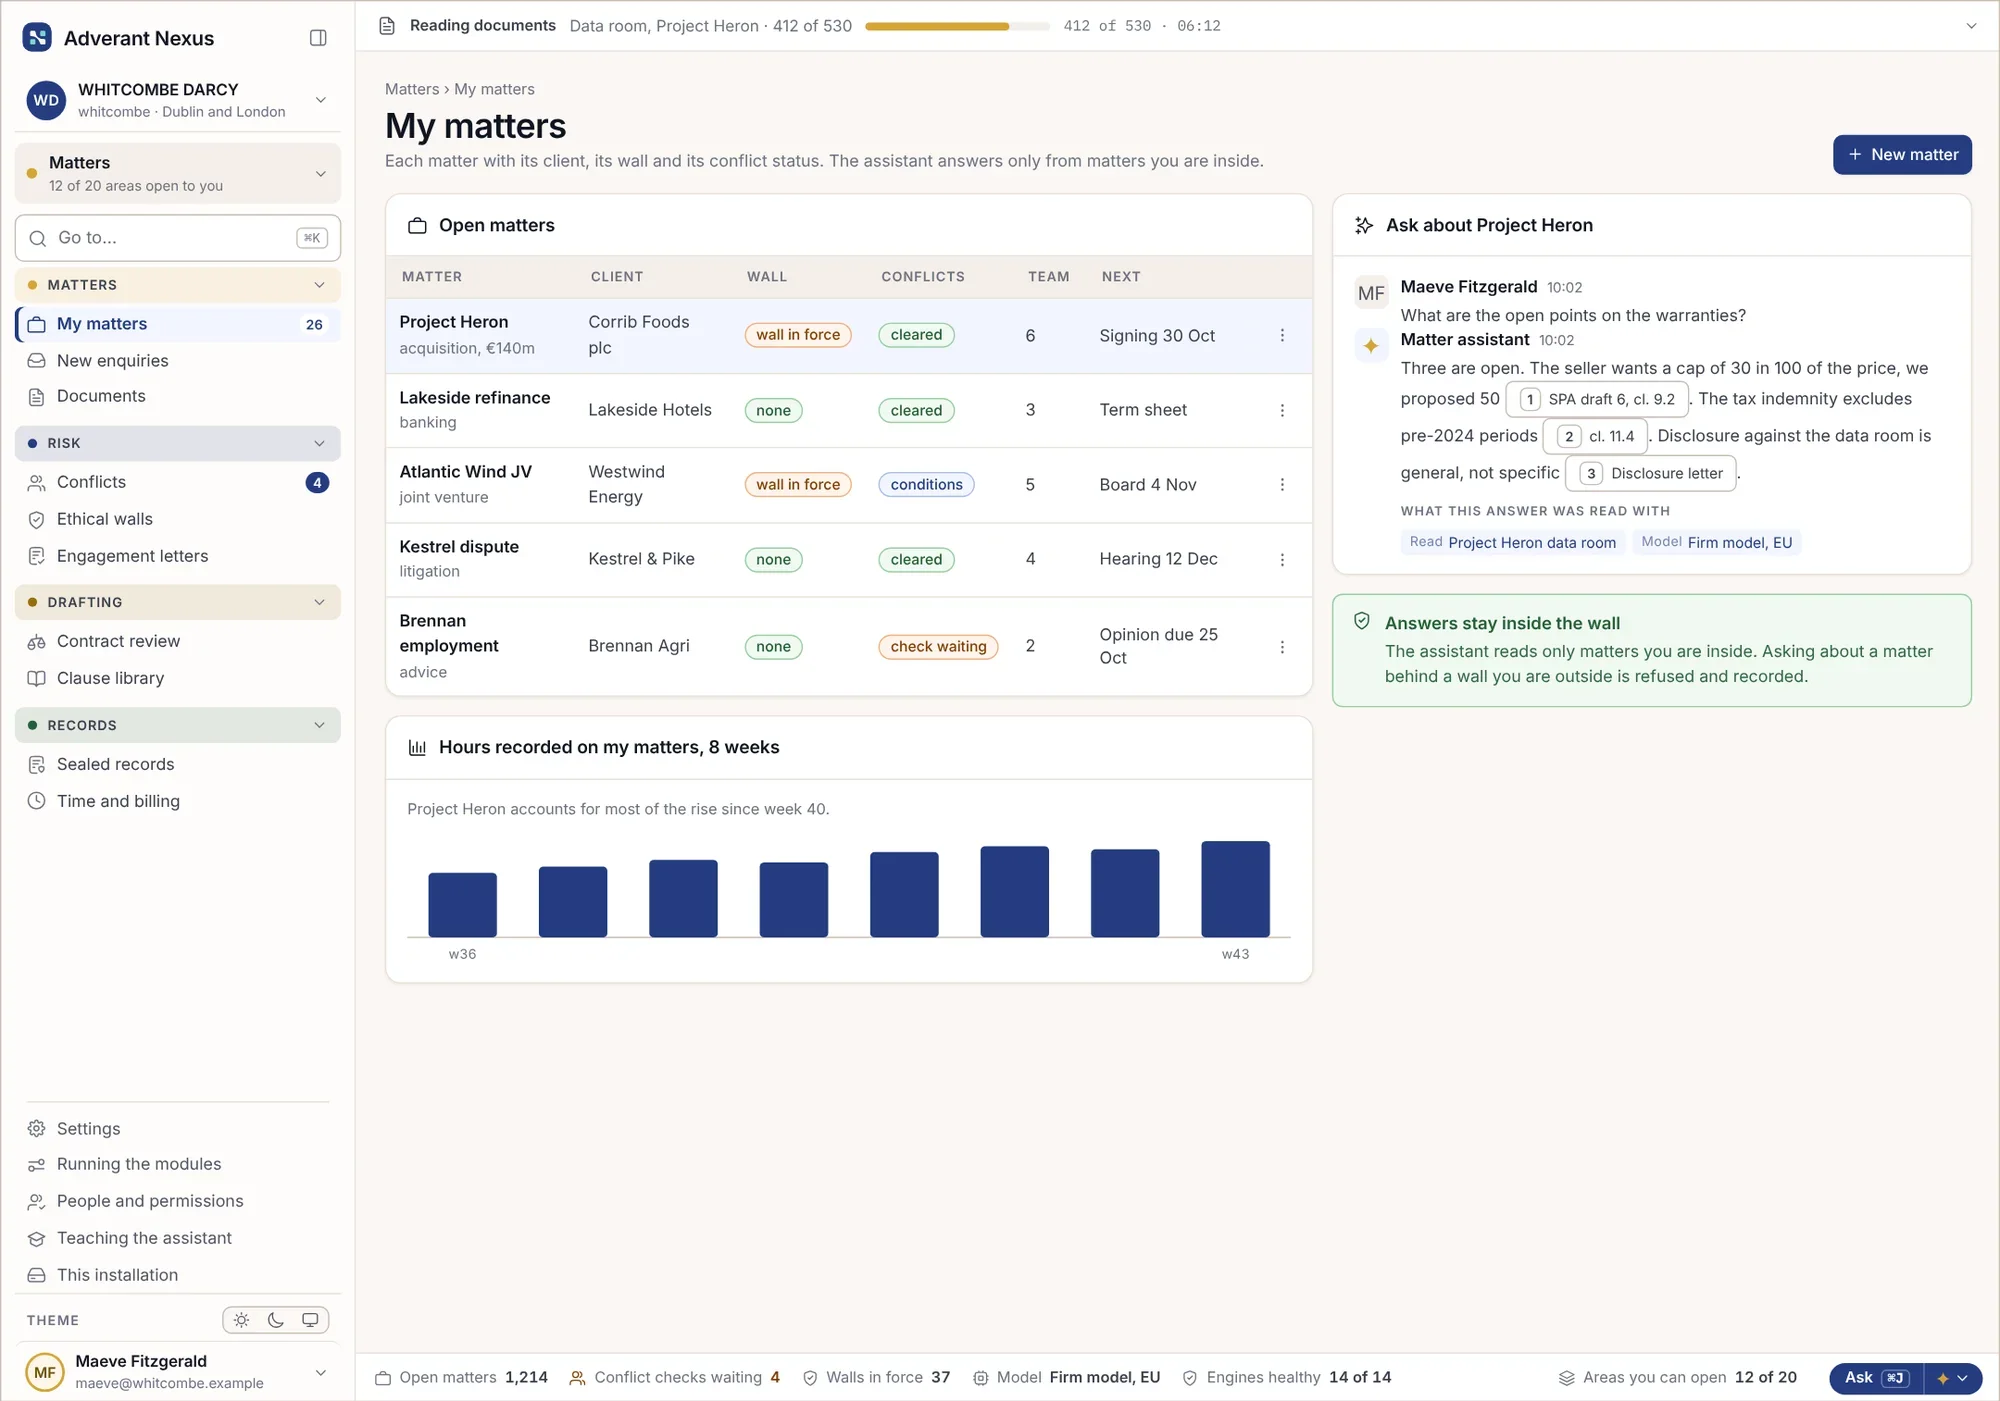Open Sealed records
2000x1401 pixels.
178,764
